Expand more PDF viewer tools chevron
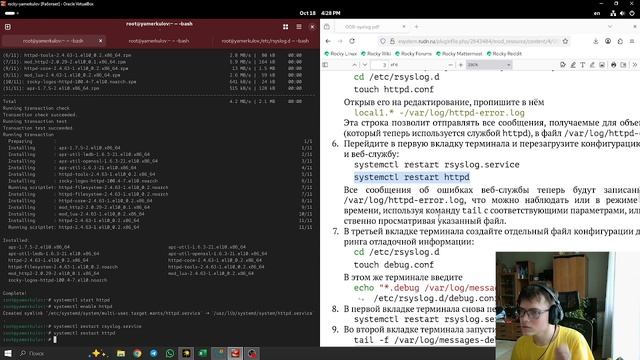The height and width of the screenshot is (360, 640). (x=635, y=65)
